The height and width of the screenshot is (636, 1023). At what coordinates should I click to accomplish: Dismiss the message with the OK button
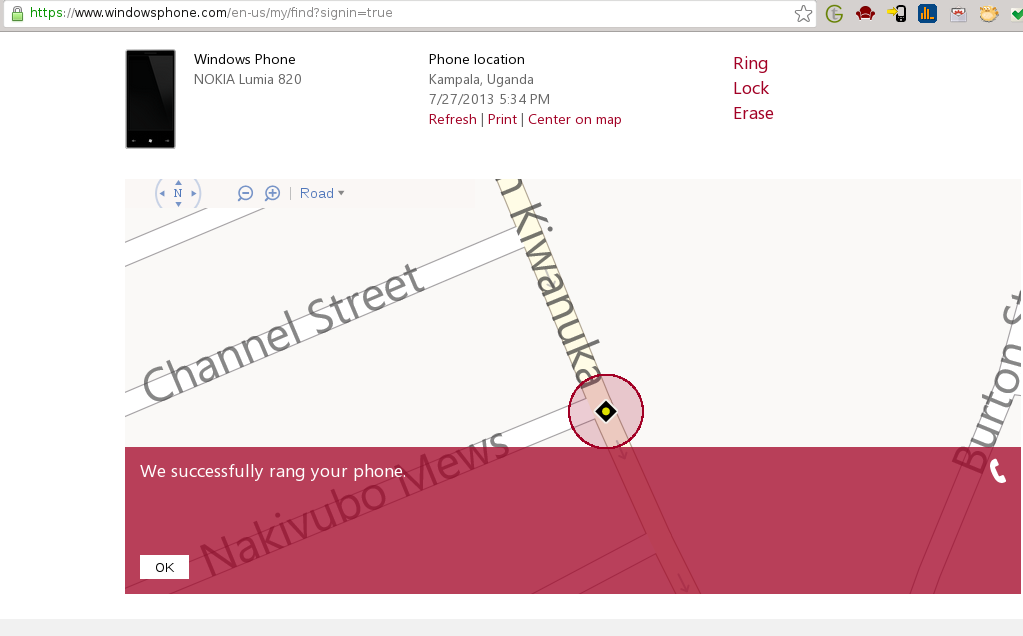coord(164,567)
